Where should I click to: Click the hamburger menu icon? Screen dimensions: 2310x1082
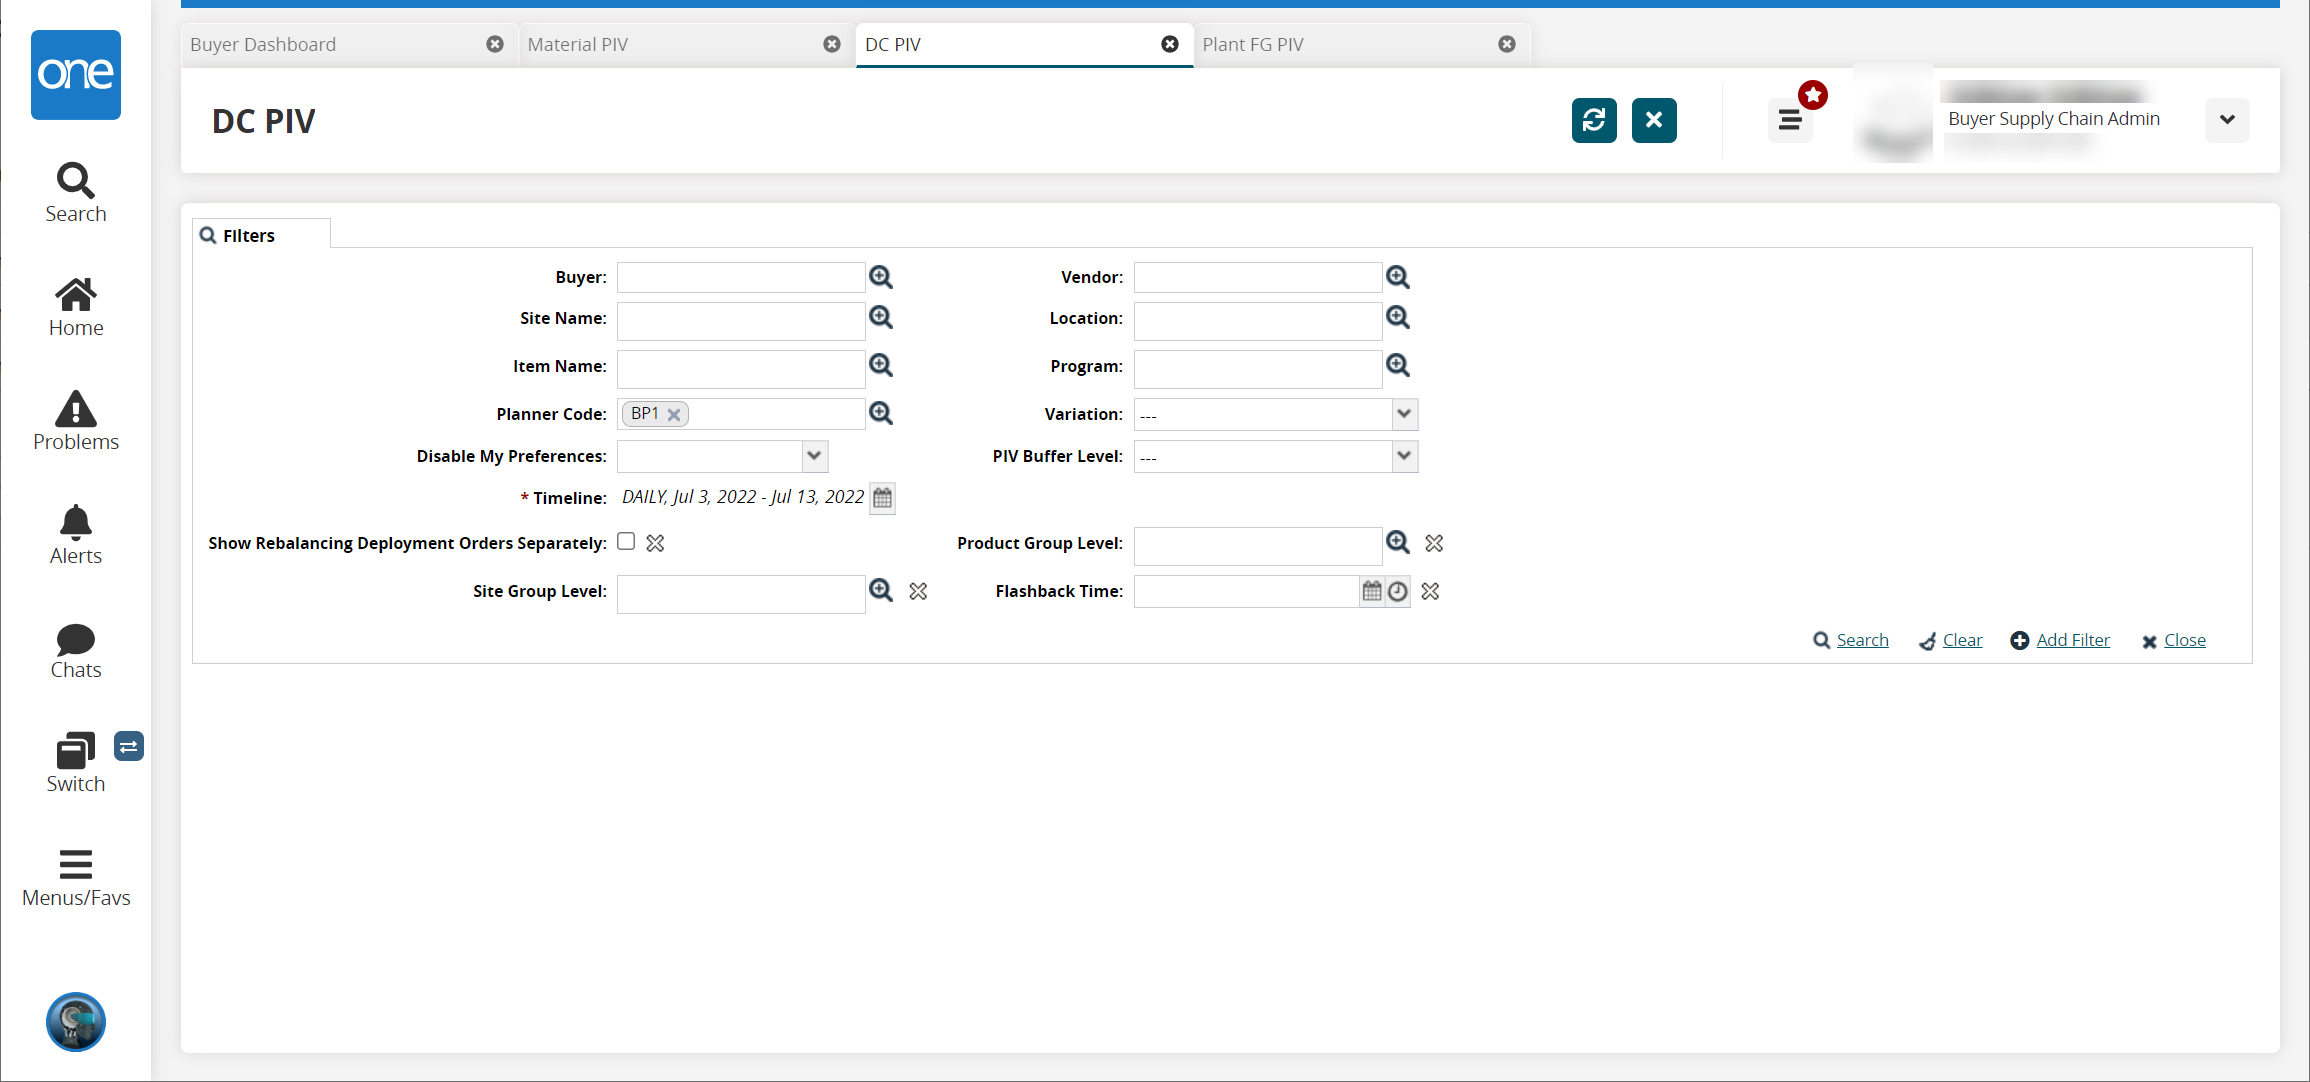click(x=1788, y=119)
